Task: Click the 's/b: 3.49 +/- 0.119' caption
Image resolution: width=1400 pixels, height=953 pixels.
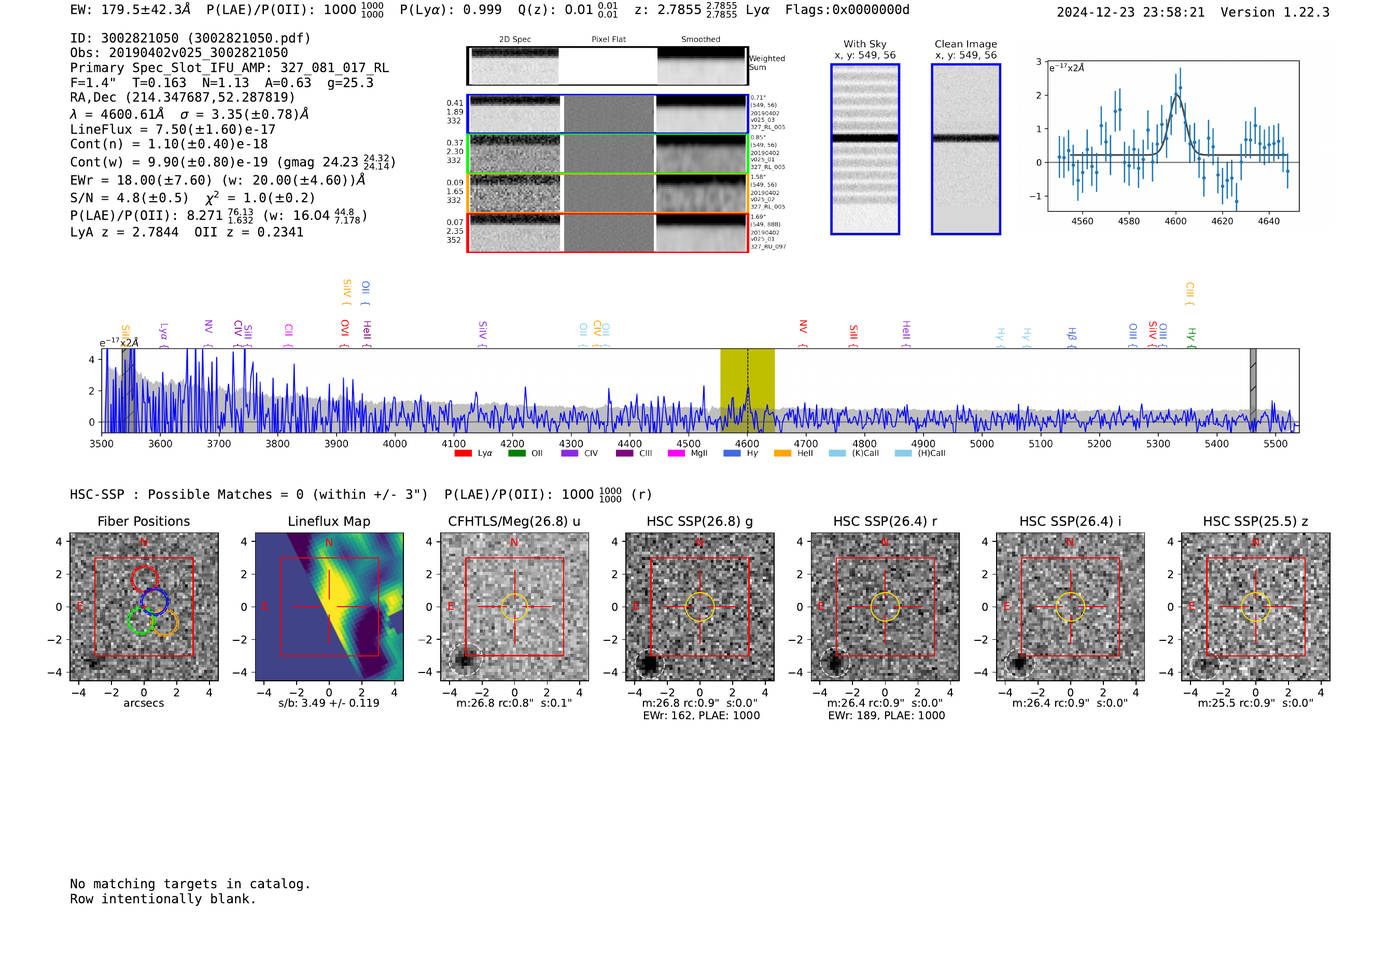Action: coord(329,703)
